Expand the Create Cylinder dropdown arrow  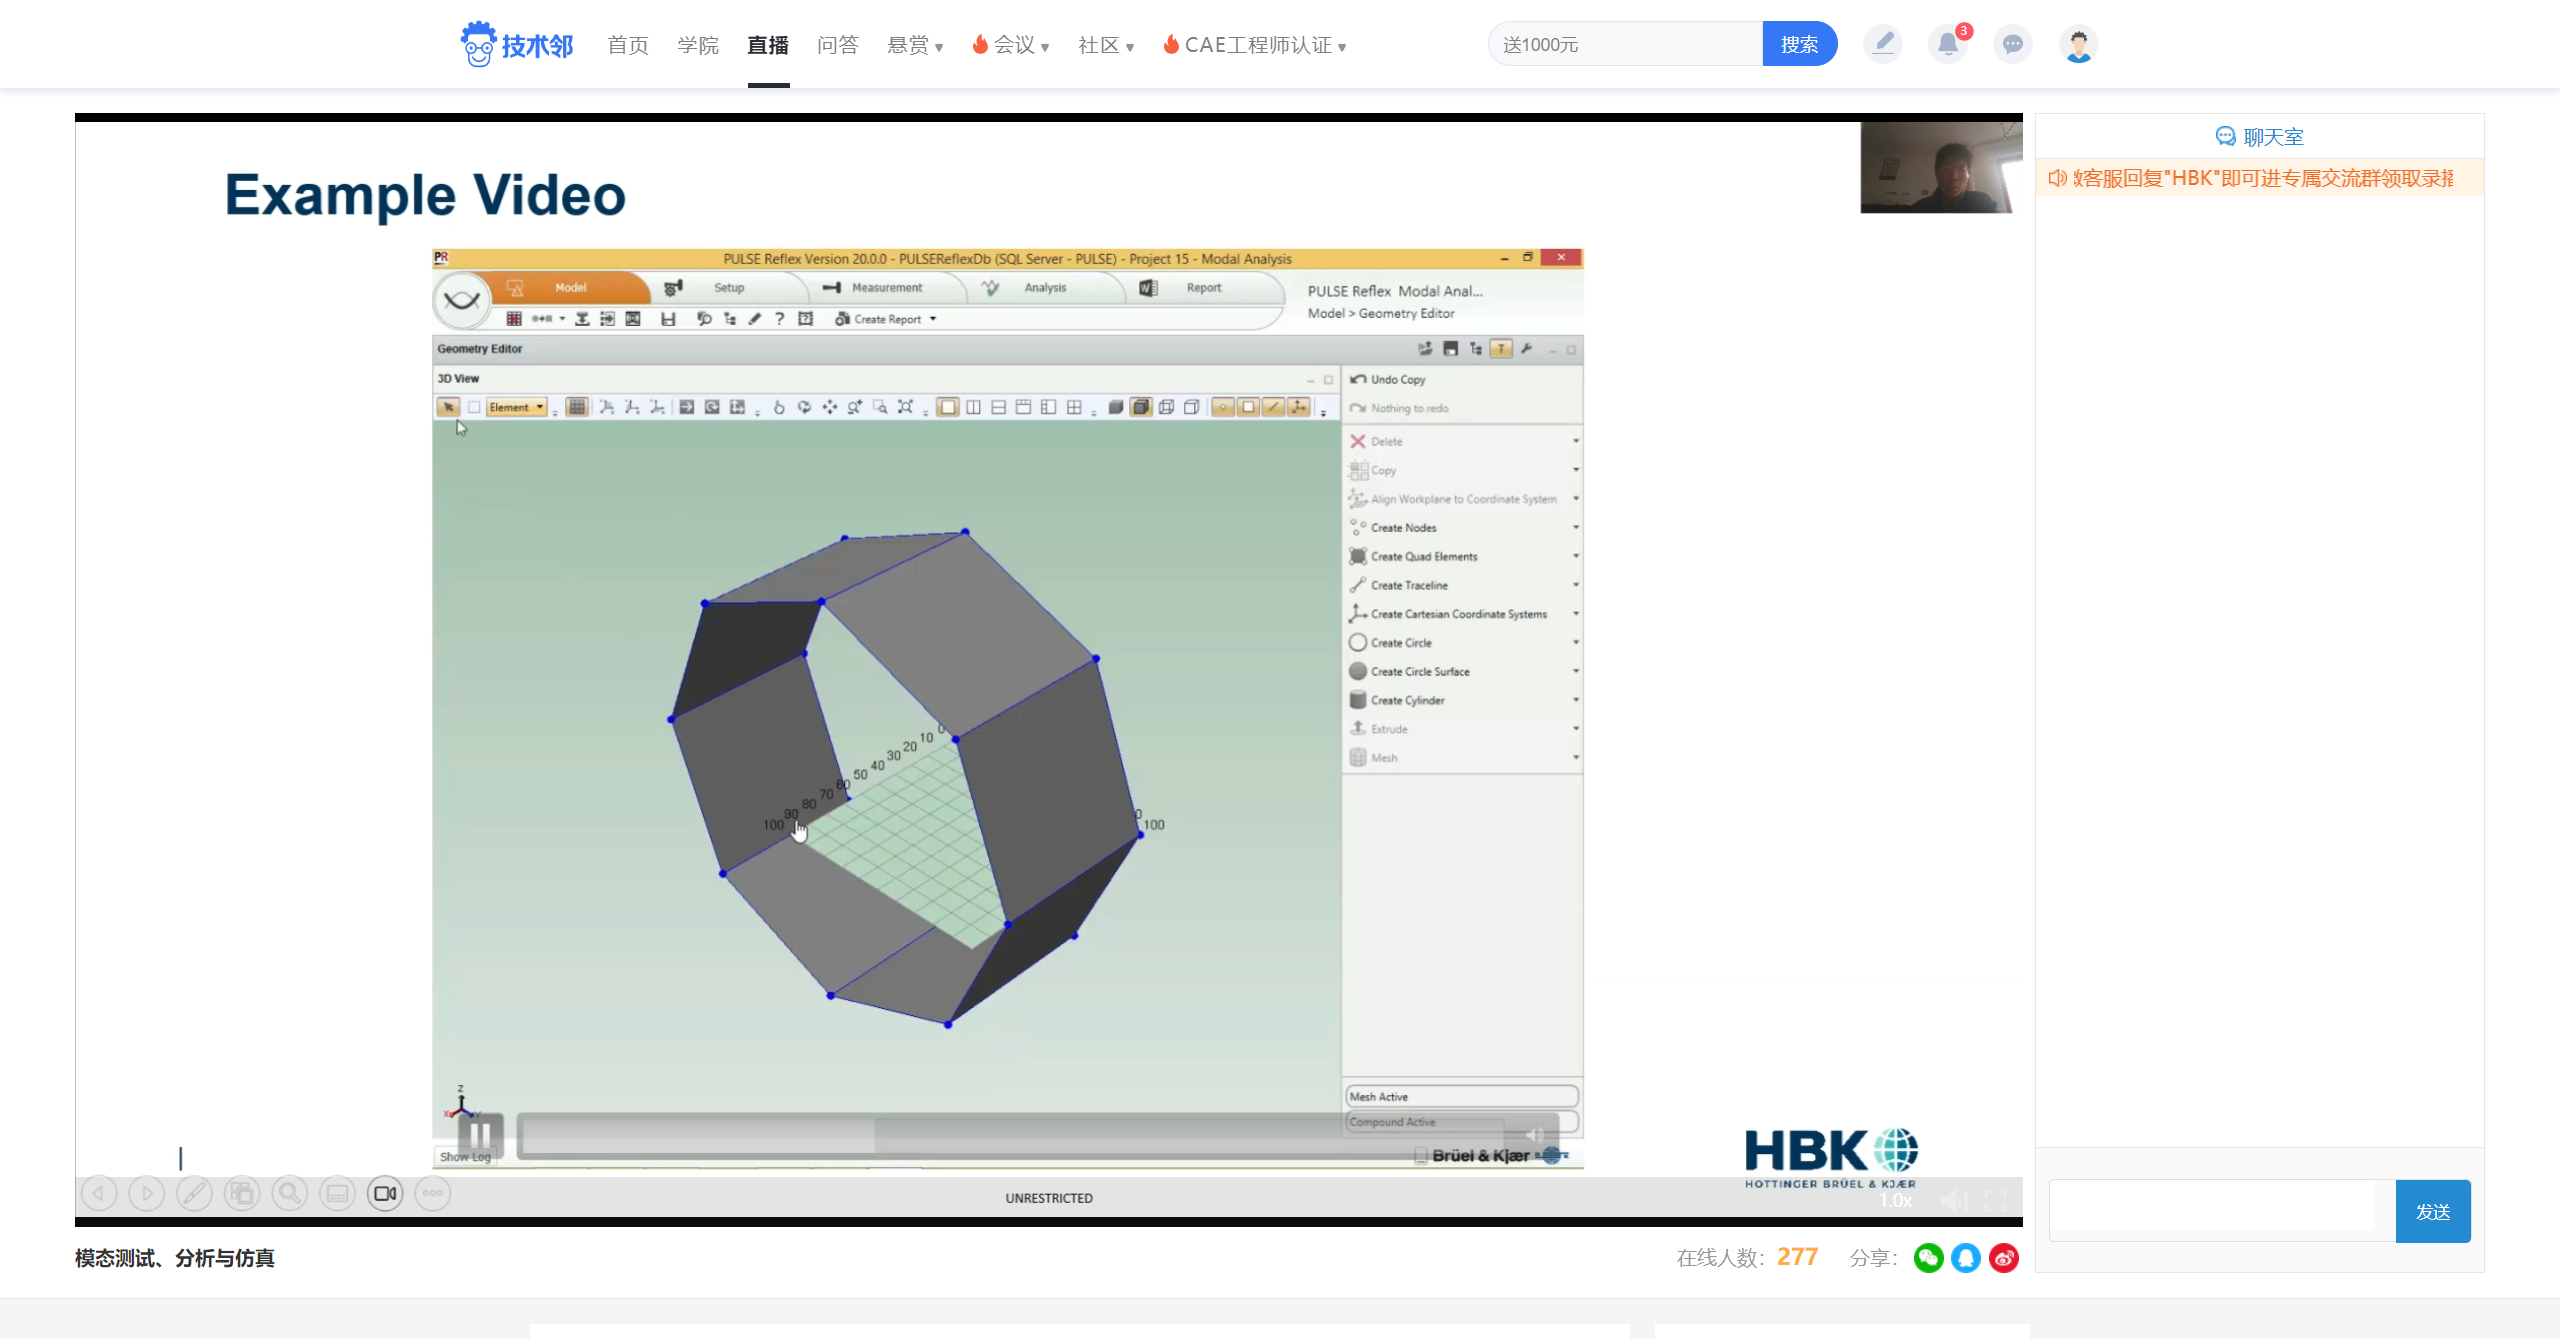point(1575,700)
